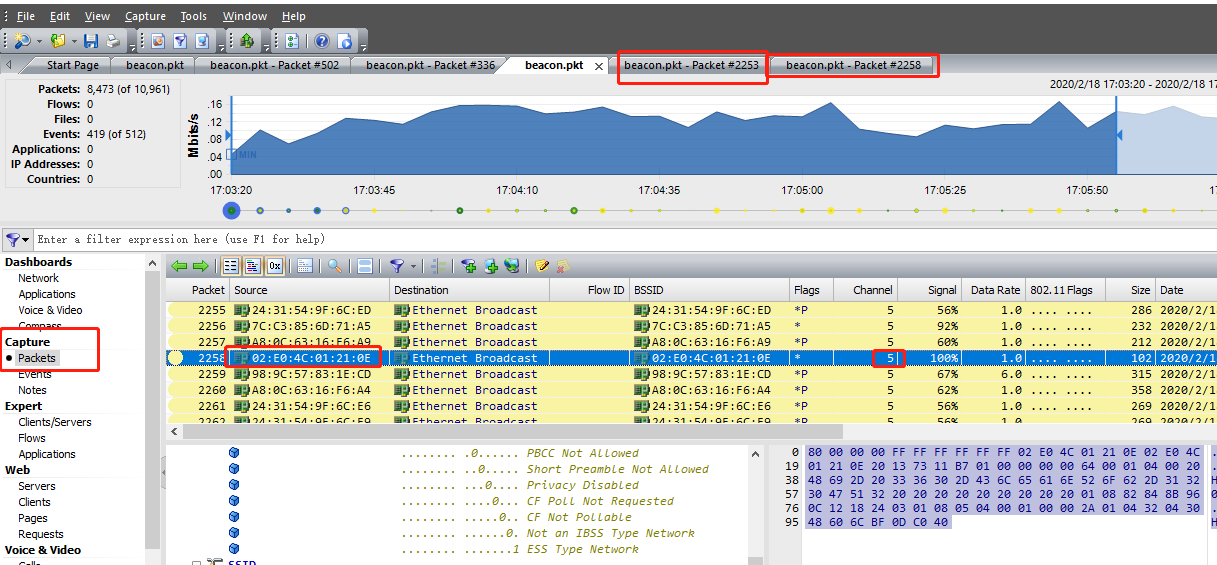Click the magnifier zoom icon in packet toolbar
The height and width of the screenshot is (565, 1217).
tap(335, 266)
